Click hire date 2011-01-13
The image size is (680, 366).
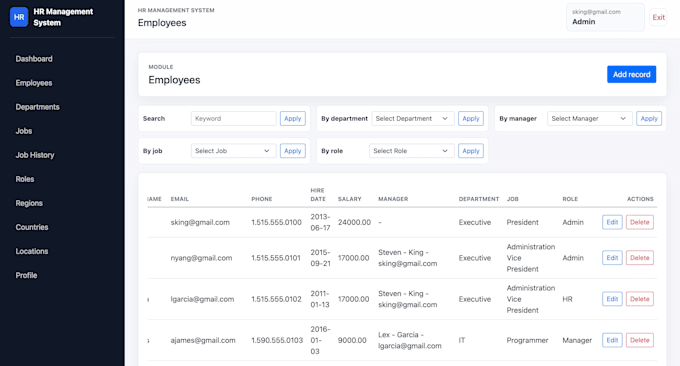(320, 299)
